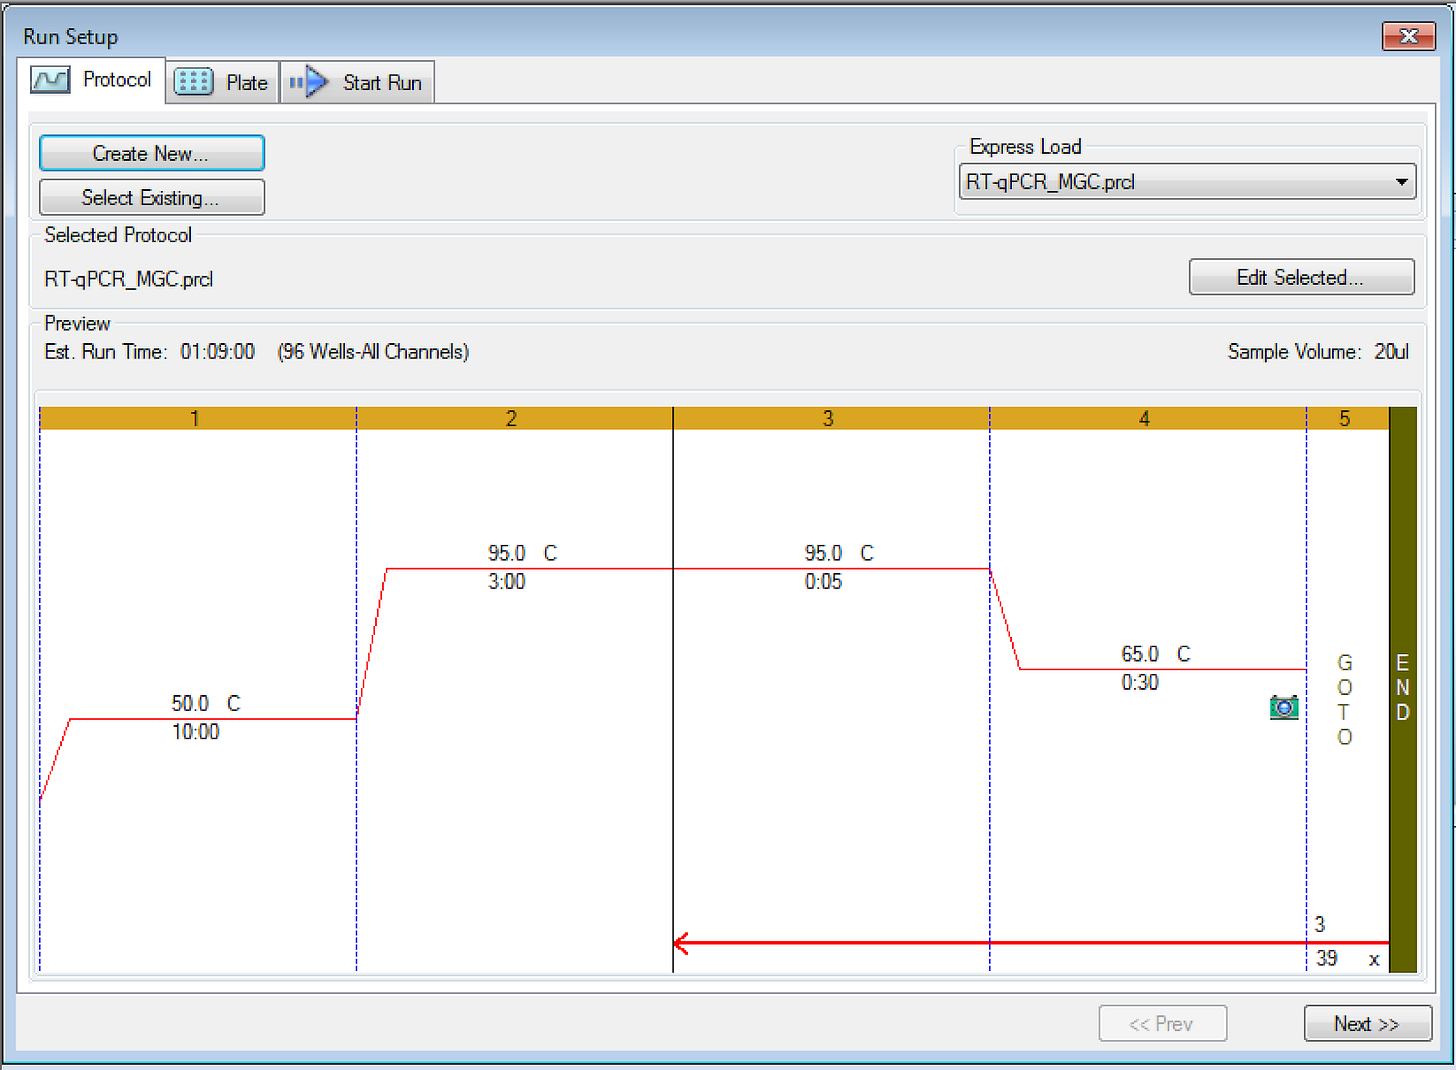Select the Protocol tab

click(116, 80)
